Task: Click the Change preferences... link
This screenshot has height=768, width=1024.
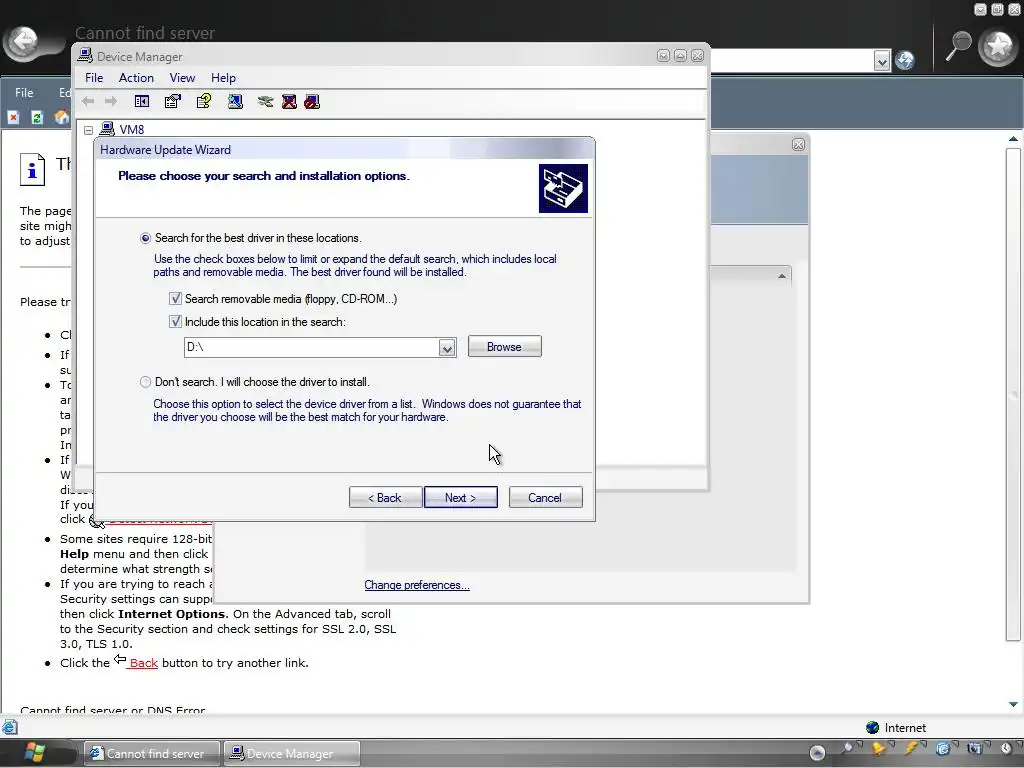Action: (x=417, y=585)
